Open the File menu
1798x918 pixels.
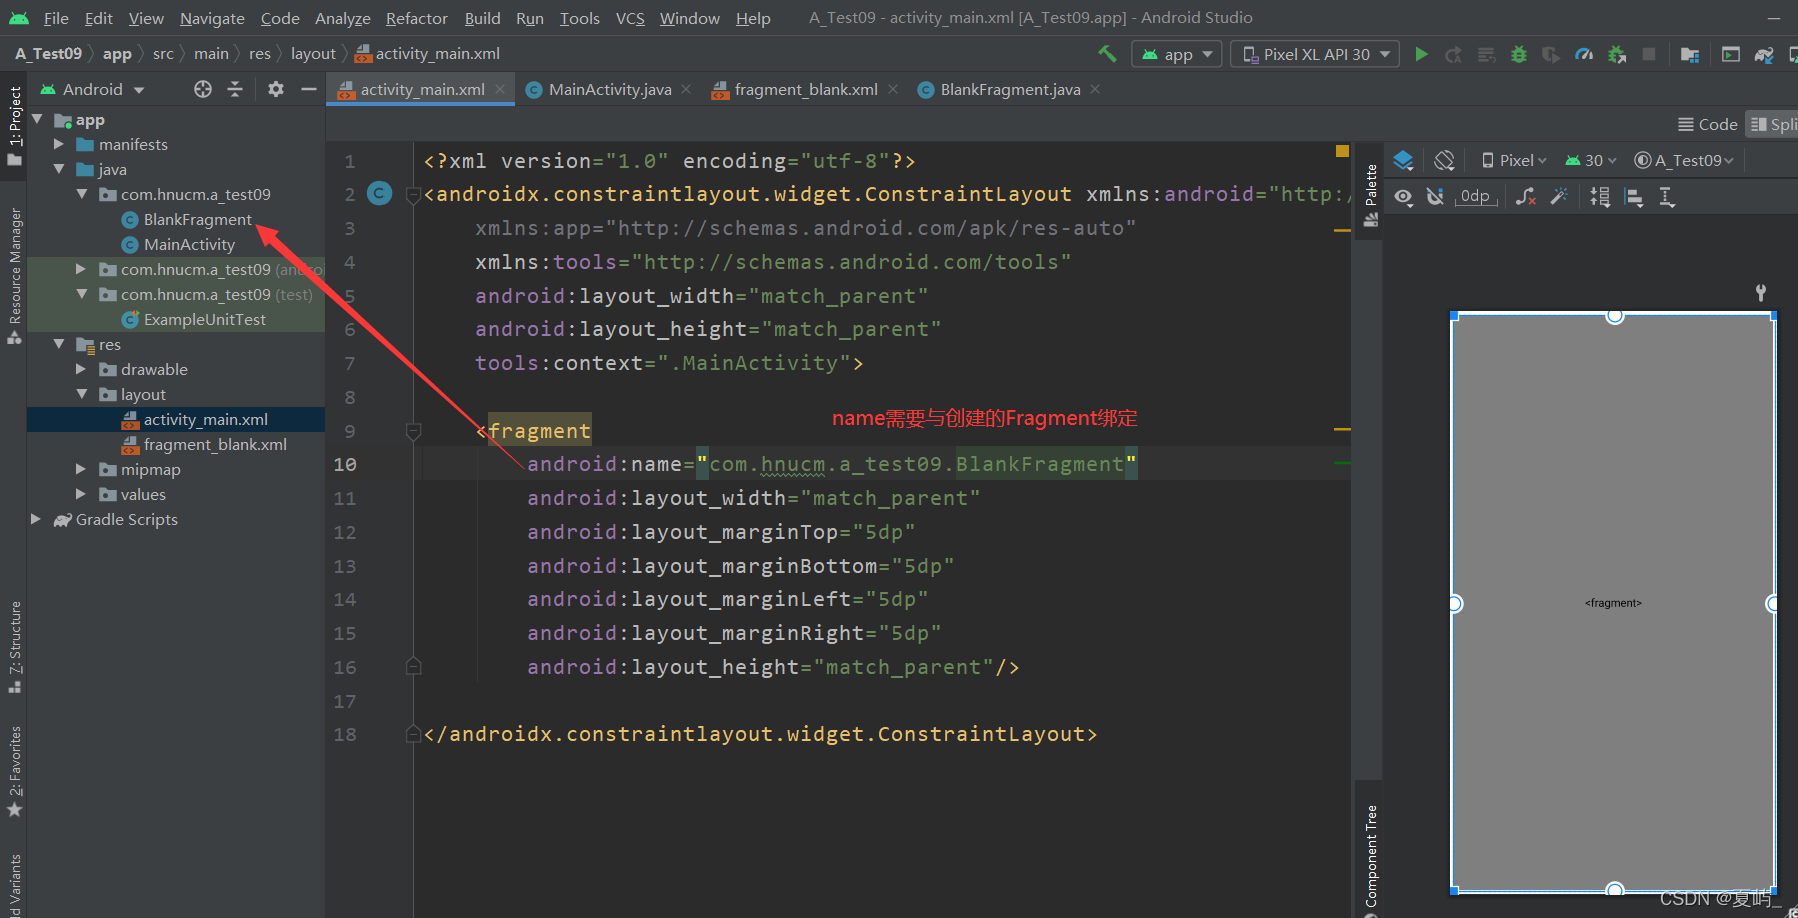pos(56,18)
